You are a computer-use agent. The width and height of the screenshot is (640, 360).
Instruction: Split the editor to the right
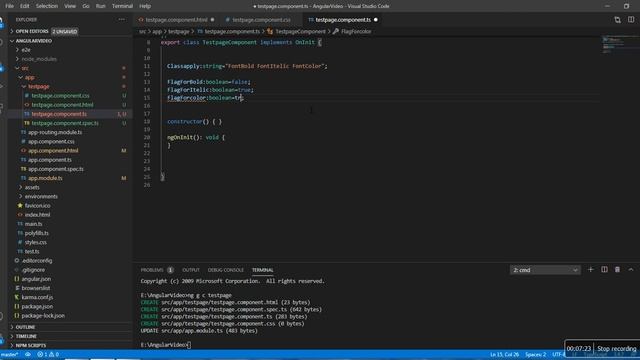(x=631, y=20)
